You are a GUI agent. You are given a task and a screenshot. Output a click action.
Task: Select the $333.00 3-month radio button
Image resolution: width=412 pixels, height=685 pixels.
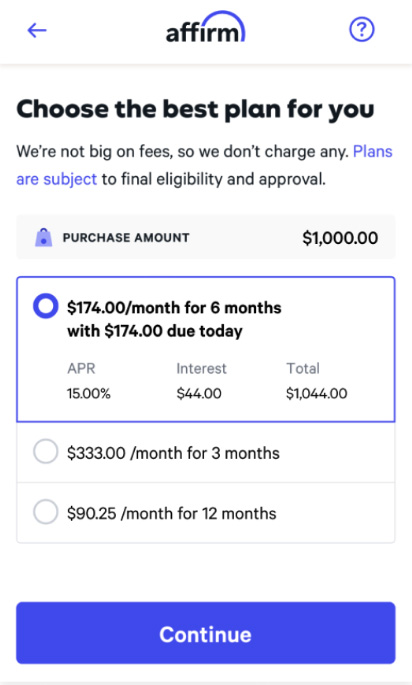pyautogui.click(x=46, y=451)
